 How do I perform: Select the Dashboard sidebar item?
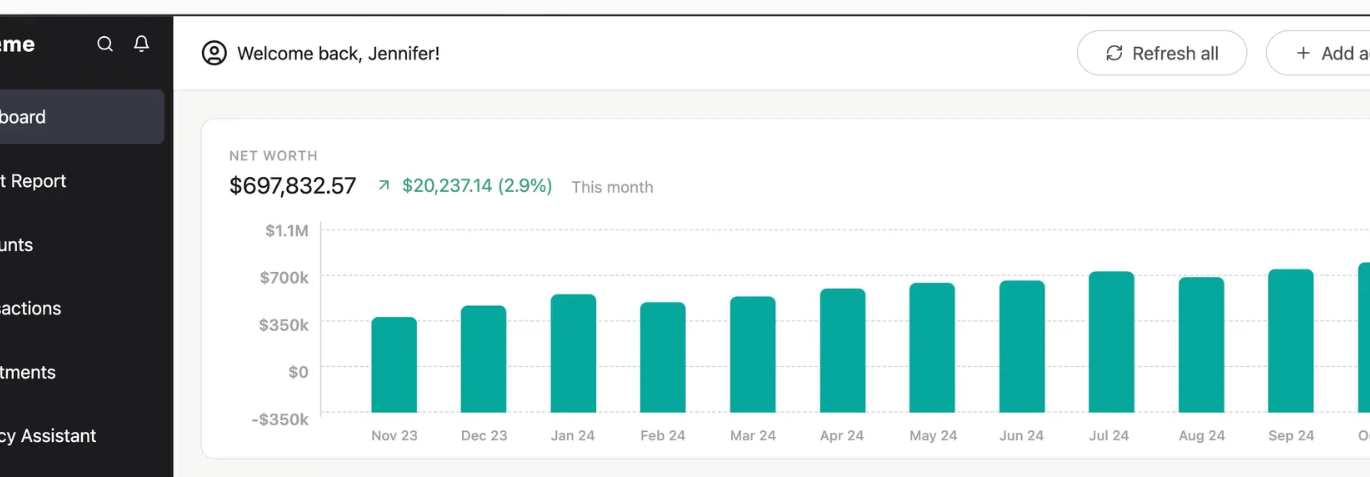(80, 117)
